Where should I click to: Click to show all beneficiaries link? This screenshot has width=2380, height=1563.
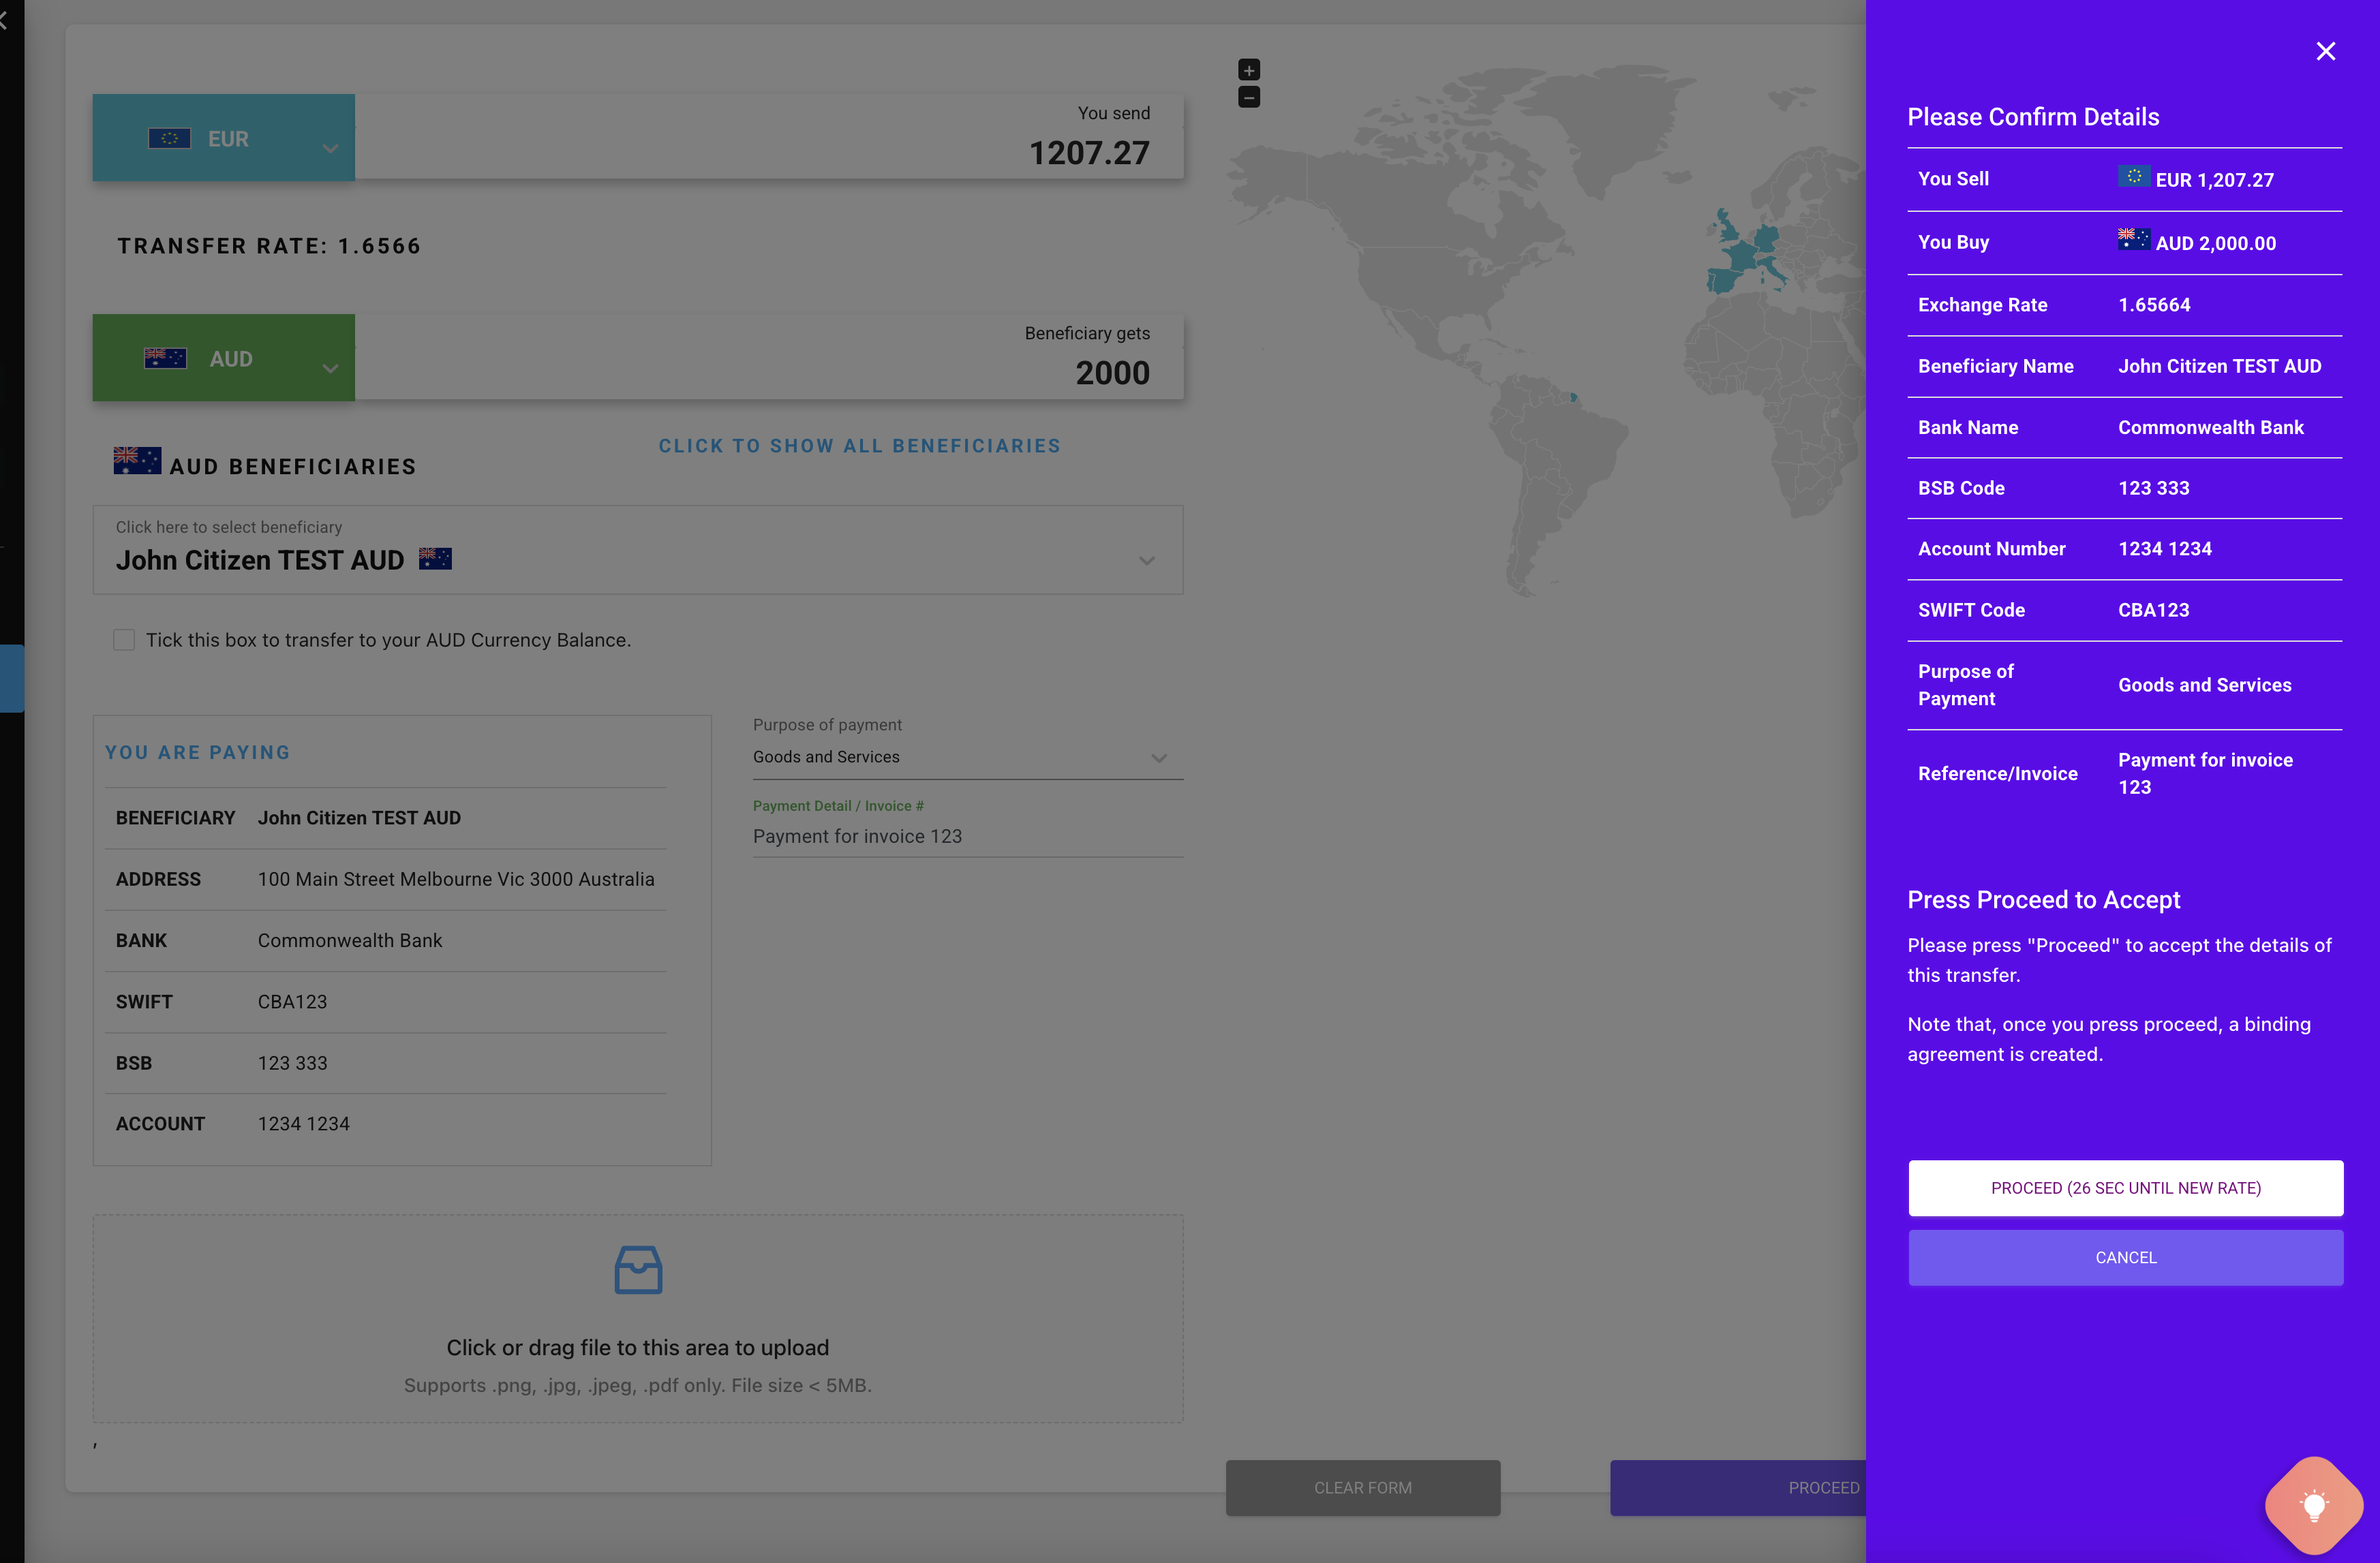(x=859, y=446)
